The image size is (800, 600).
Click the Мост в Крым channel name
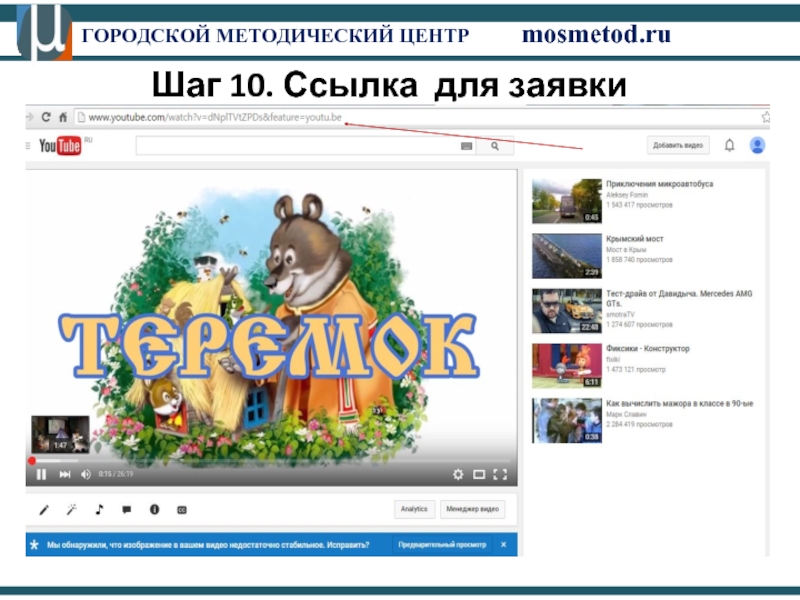[626, 250]
